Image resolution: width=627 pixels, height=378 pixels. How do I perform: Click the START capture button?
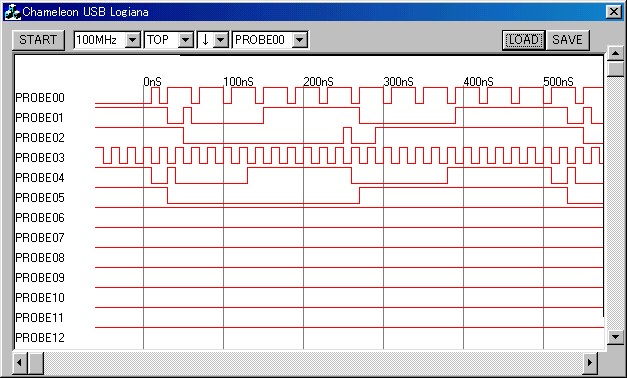click(x=38, y=40)
